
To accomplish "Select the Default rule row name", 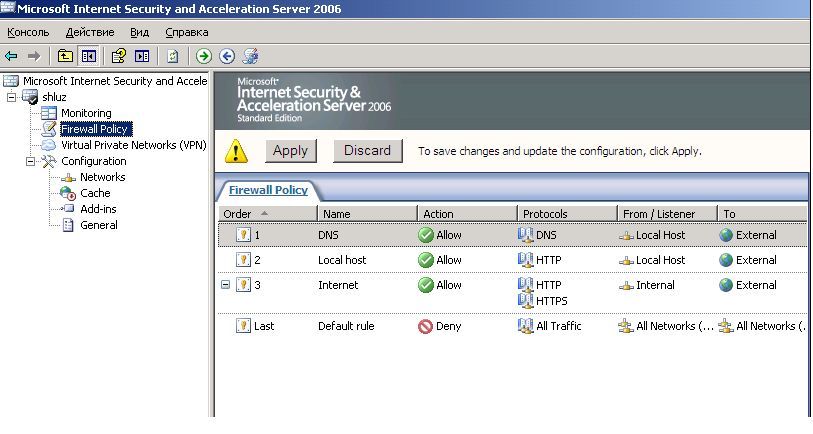I will (346, 326).
